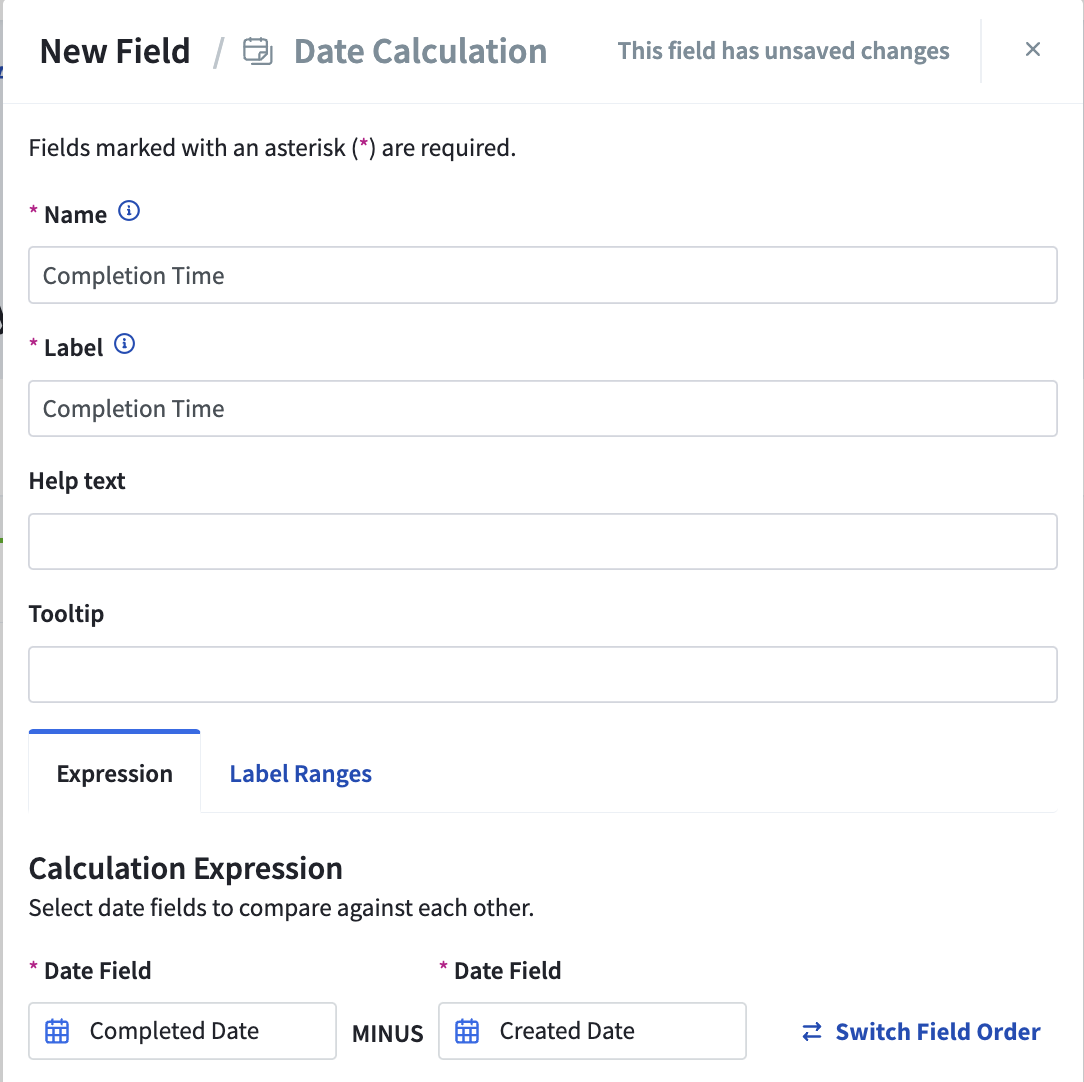The height and width of the screenshot is (1082, 1084).
Task: Click the Date Calculation heading text
Action: point(420,51)
